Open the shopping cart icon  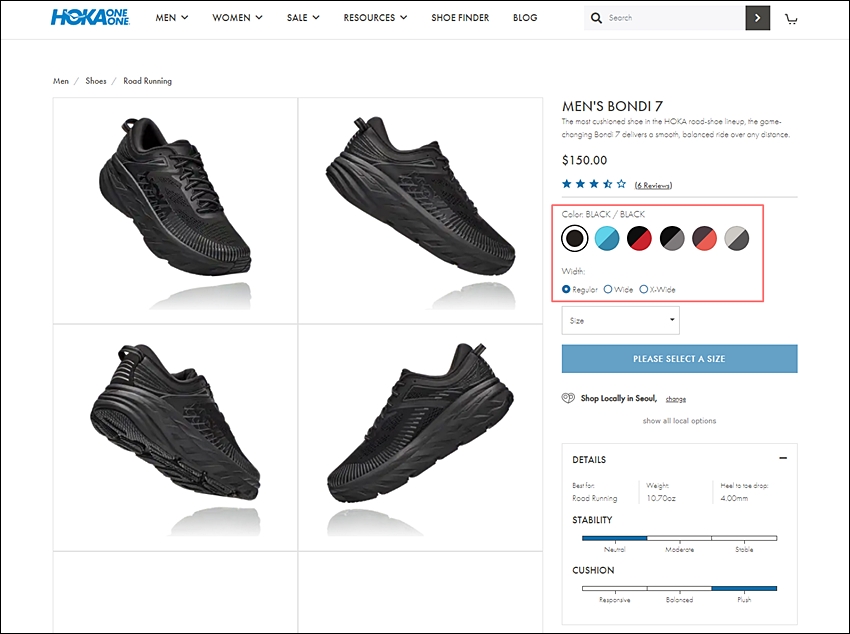(x=791, y=20)
